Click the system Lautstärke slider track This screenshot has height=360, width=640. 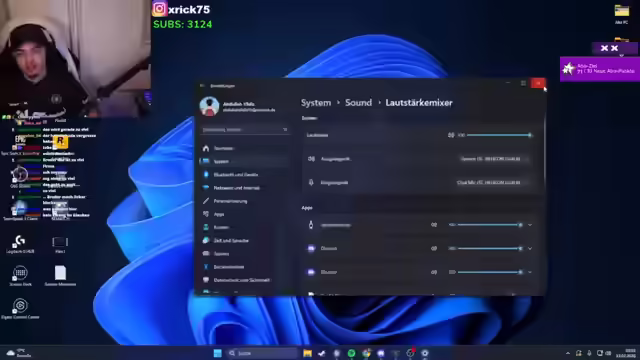(x=499, y=135)
